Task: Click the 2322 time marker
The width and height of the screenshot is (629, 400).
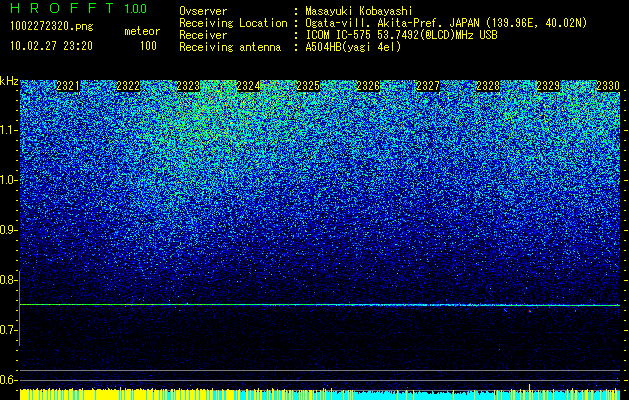Action: pos(128,86)
